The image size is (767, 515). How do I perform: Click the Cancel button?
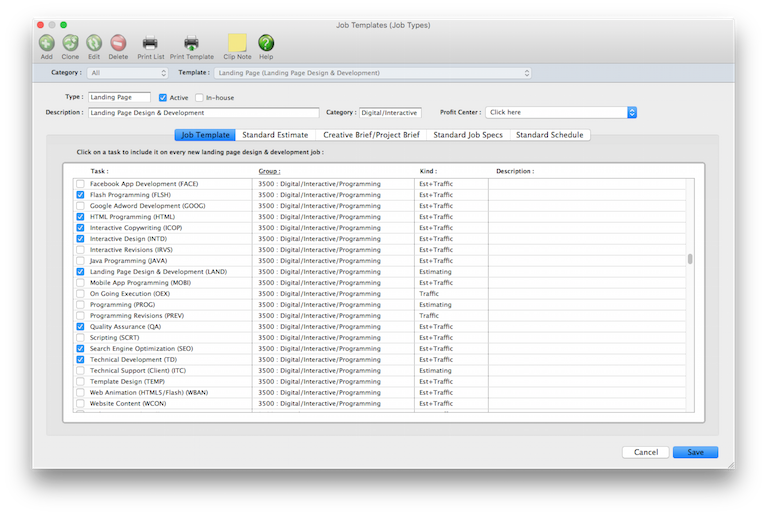coord(645,452)
